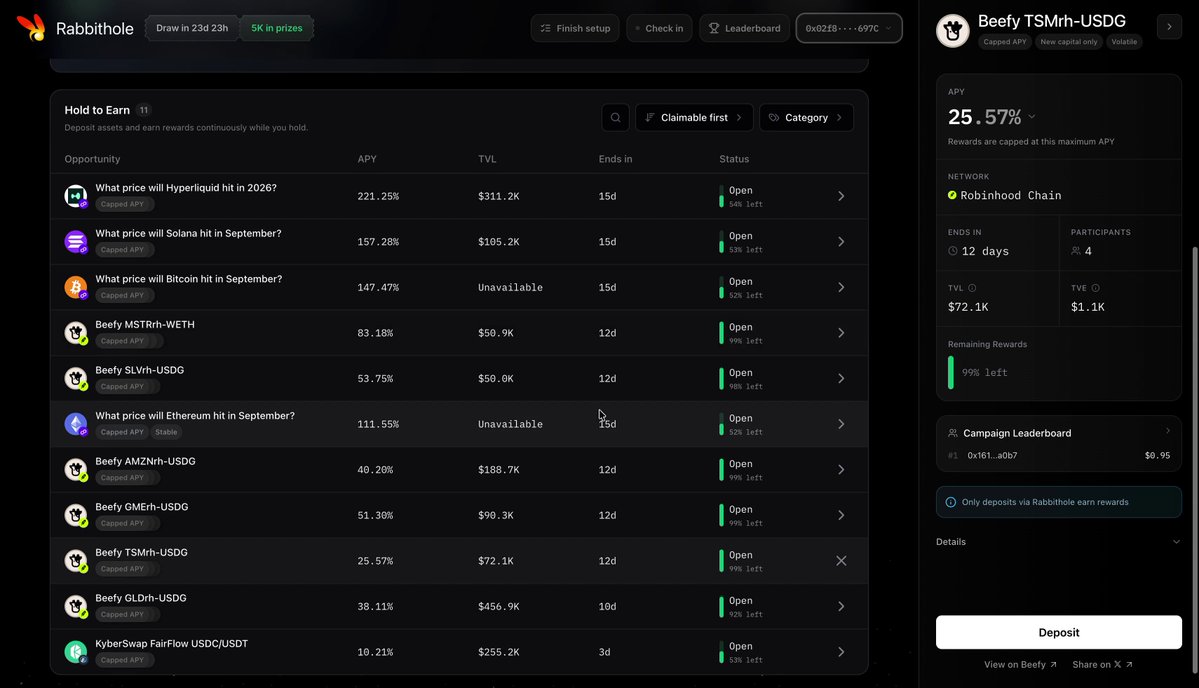This screenshot has width=1199, height=688.
Task: Click the $456.9K TVL value
Action: [499, 607]
